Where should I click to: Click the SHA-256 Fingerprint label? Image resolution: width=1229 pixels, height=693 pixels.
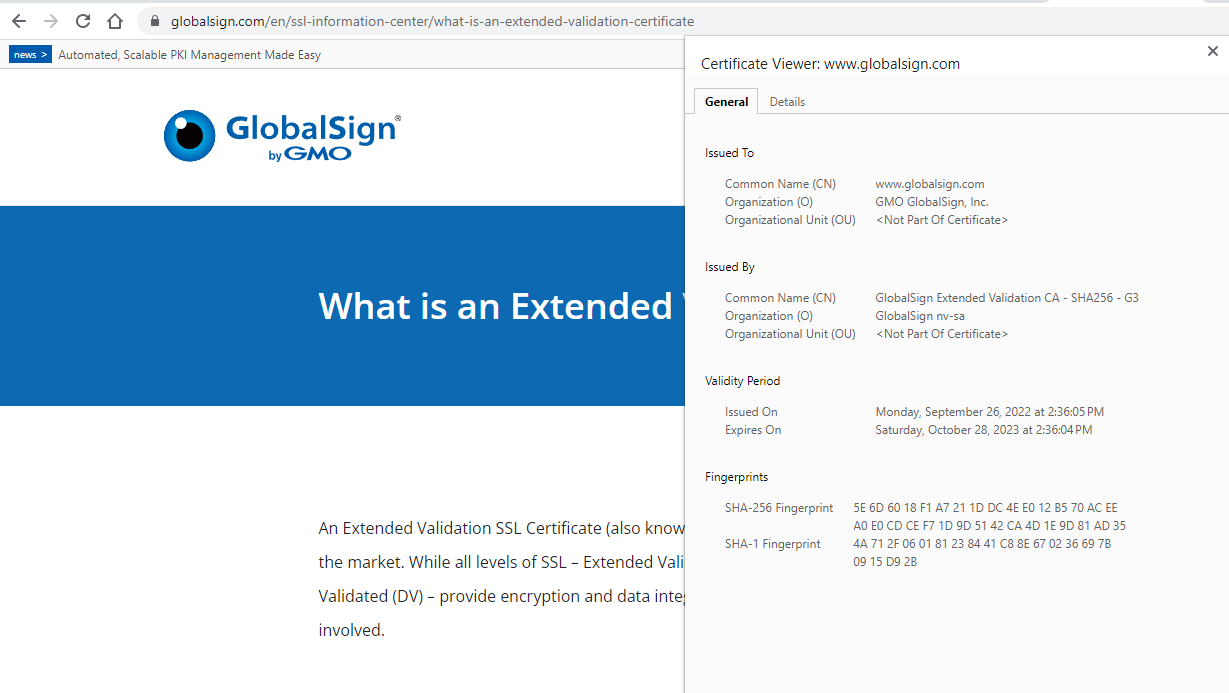click(x=779, y=508)
